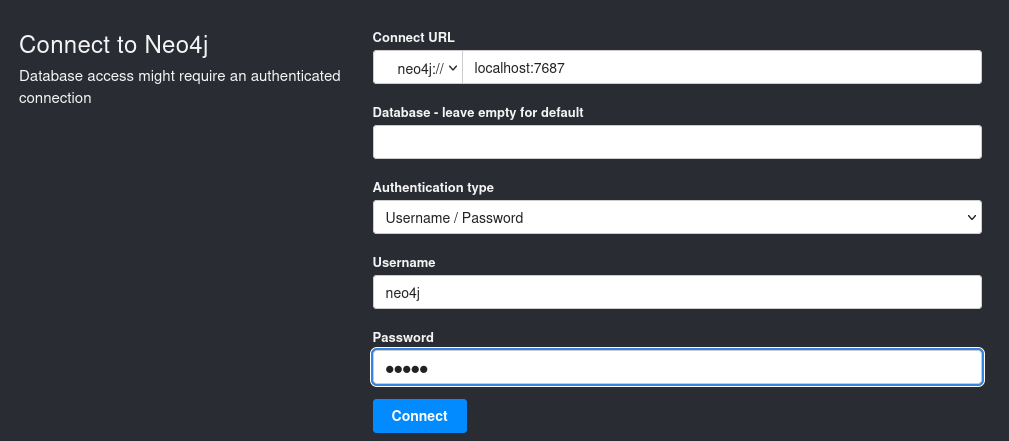Focus the Username input containing neo4j
The width and height of the screenshot is (1009, 441).
click(x=677, y=292)
